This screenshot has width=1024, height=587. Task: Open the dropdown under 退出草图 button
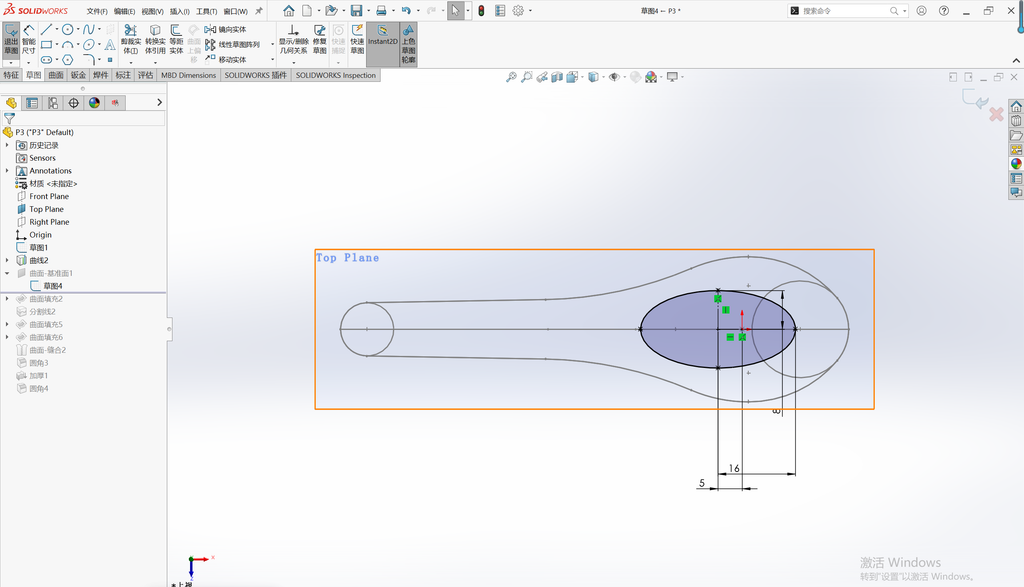11,63
